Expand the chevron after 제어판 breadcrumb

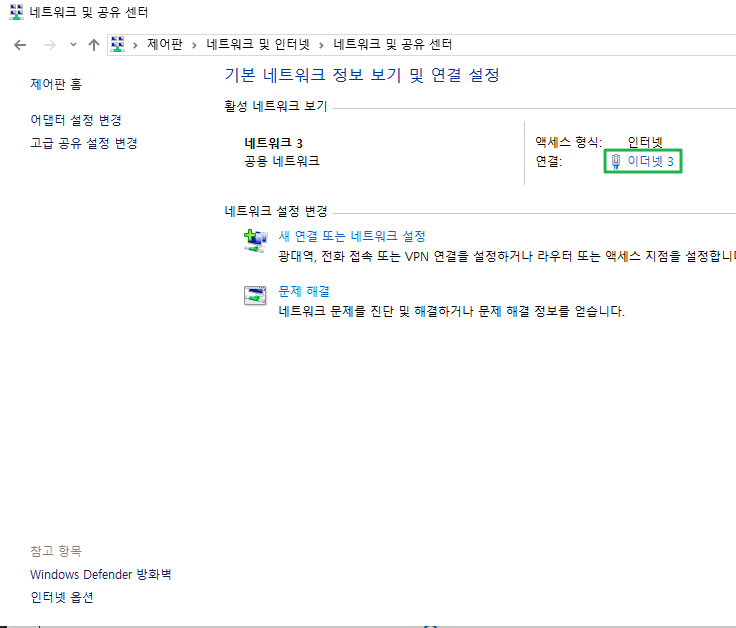click(194, 45)
